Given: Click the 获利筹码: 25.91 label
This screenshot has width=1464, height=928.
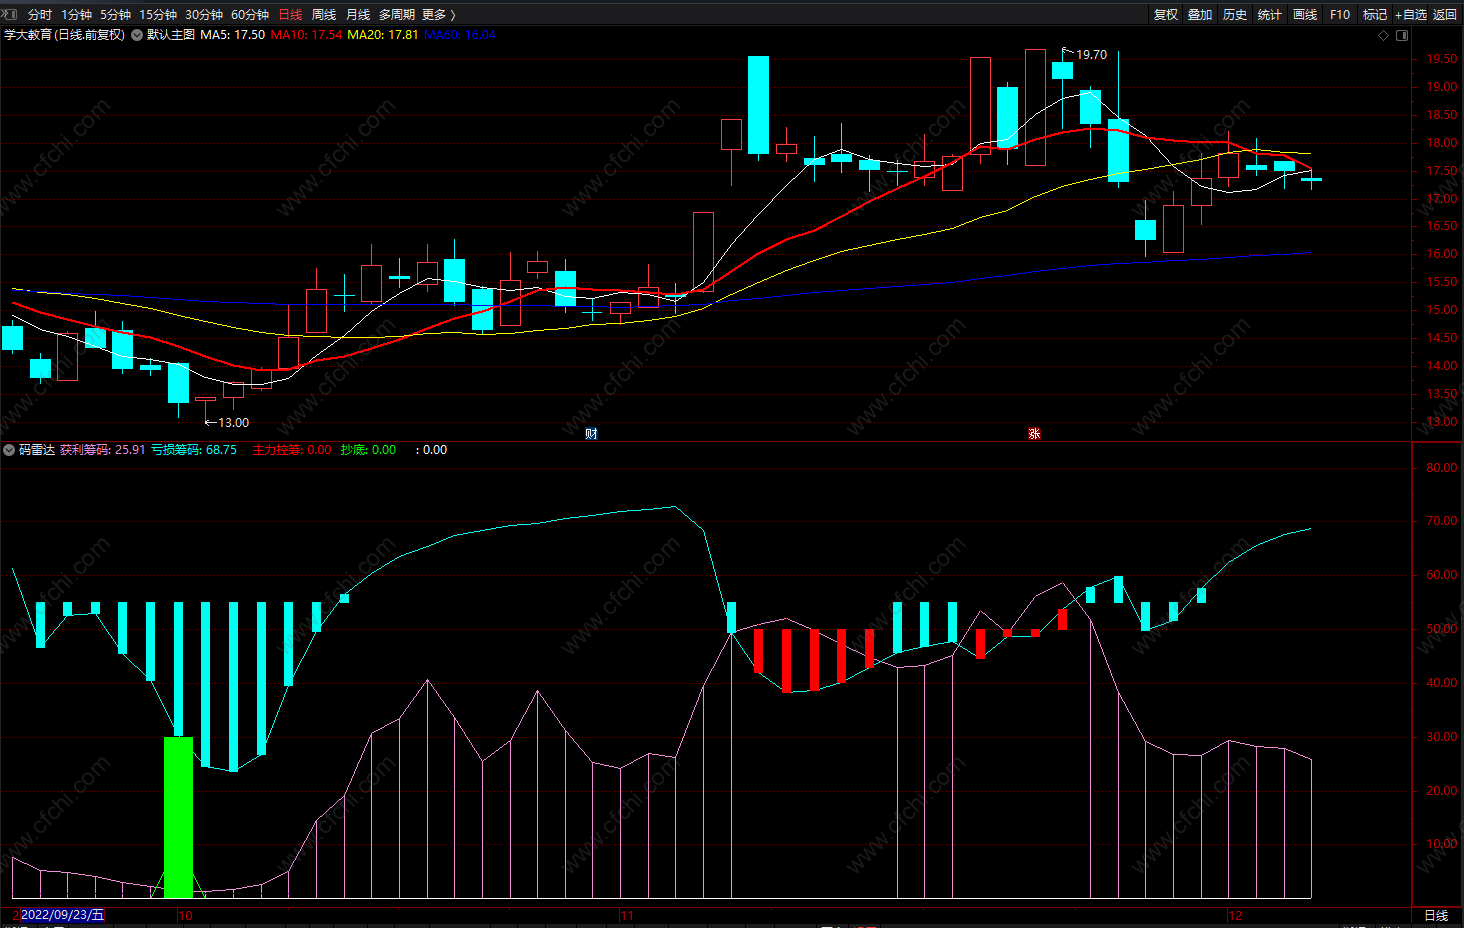Looking at the screenshot, I should pos(102,450).
